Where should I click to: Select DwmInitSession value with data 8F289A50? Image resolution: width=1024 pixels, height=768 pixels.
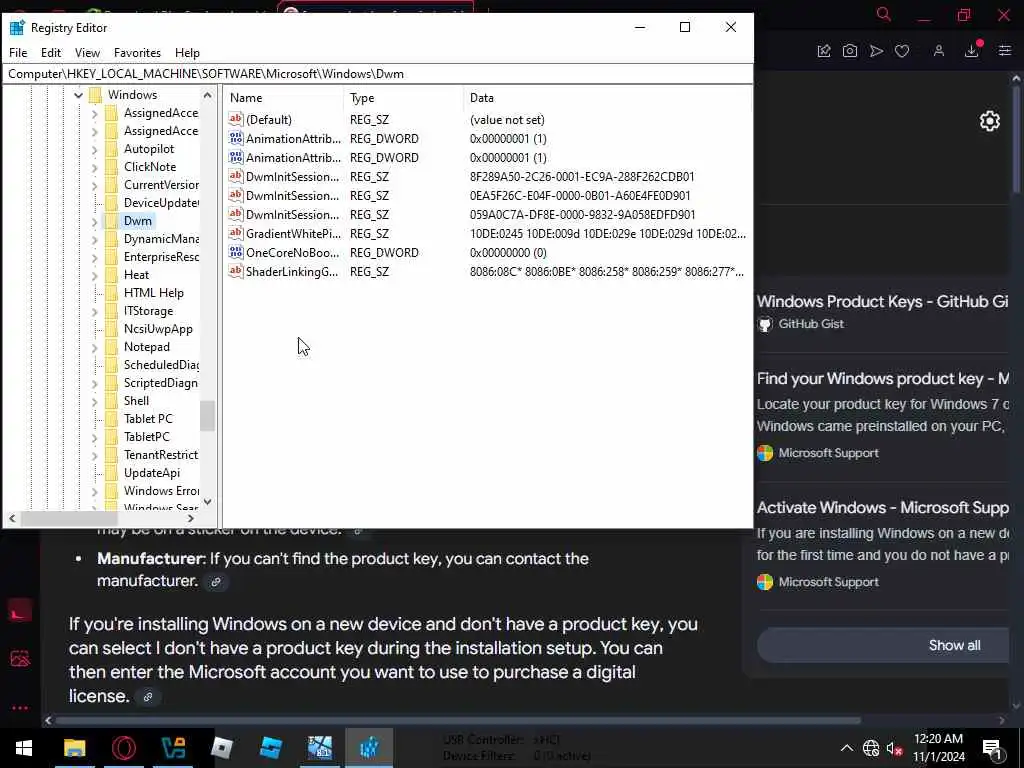[x=292, y=177]
